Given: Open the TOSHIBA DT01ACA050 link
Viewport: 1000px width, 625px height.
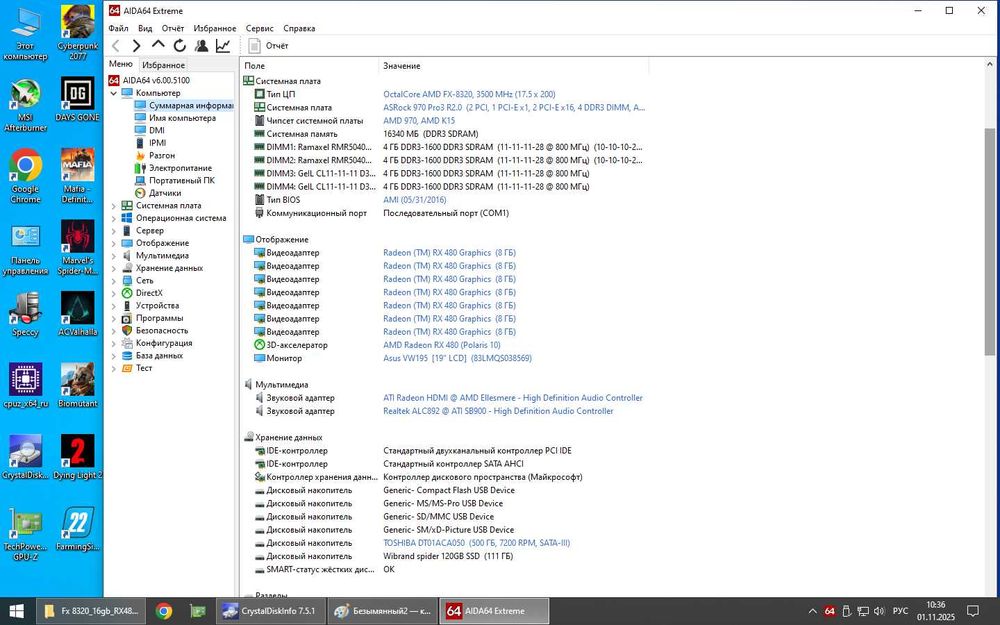Looking at the screenshot, I should [476, 543].
